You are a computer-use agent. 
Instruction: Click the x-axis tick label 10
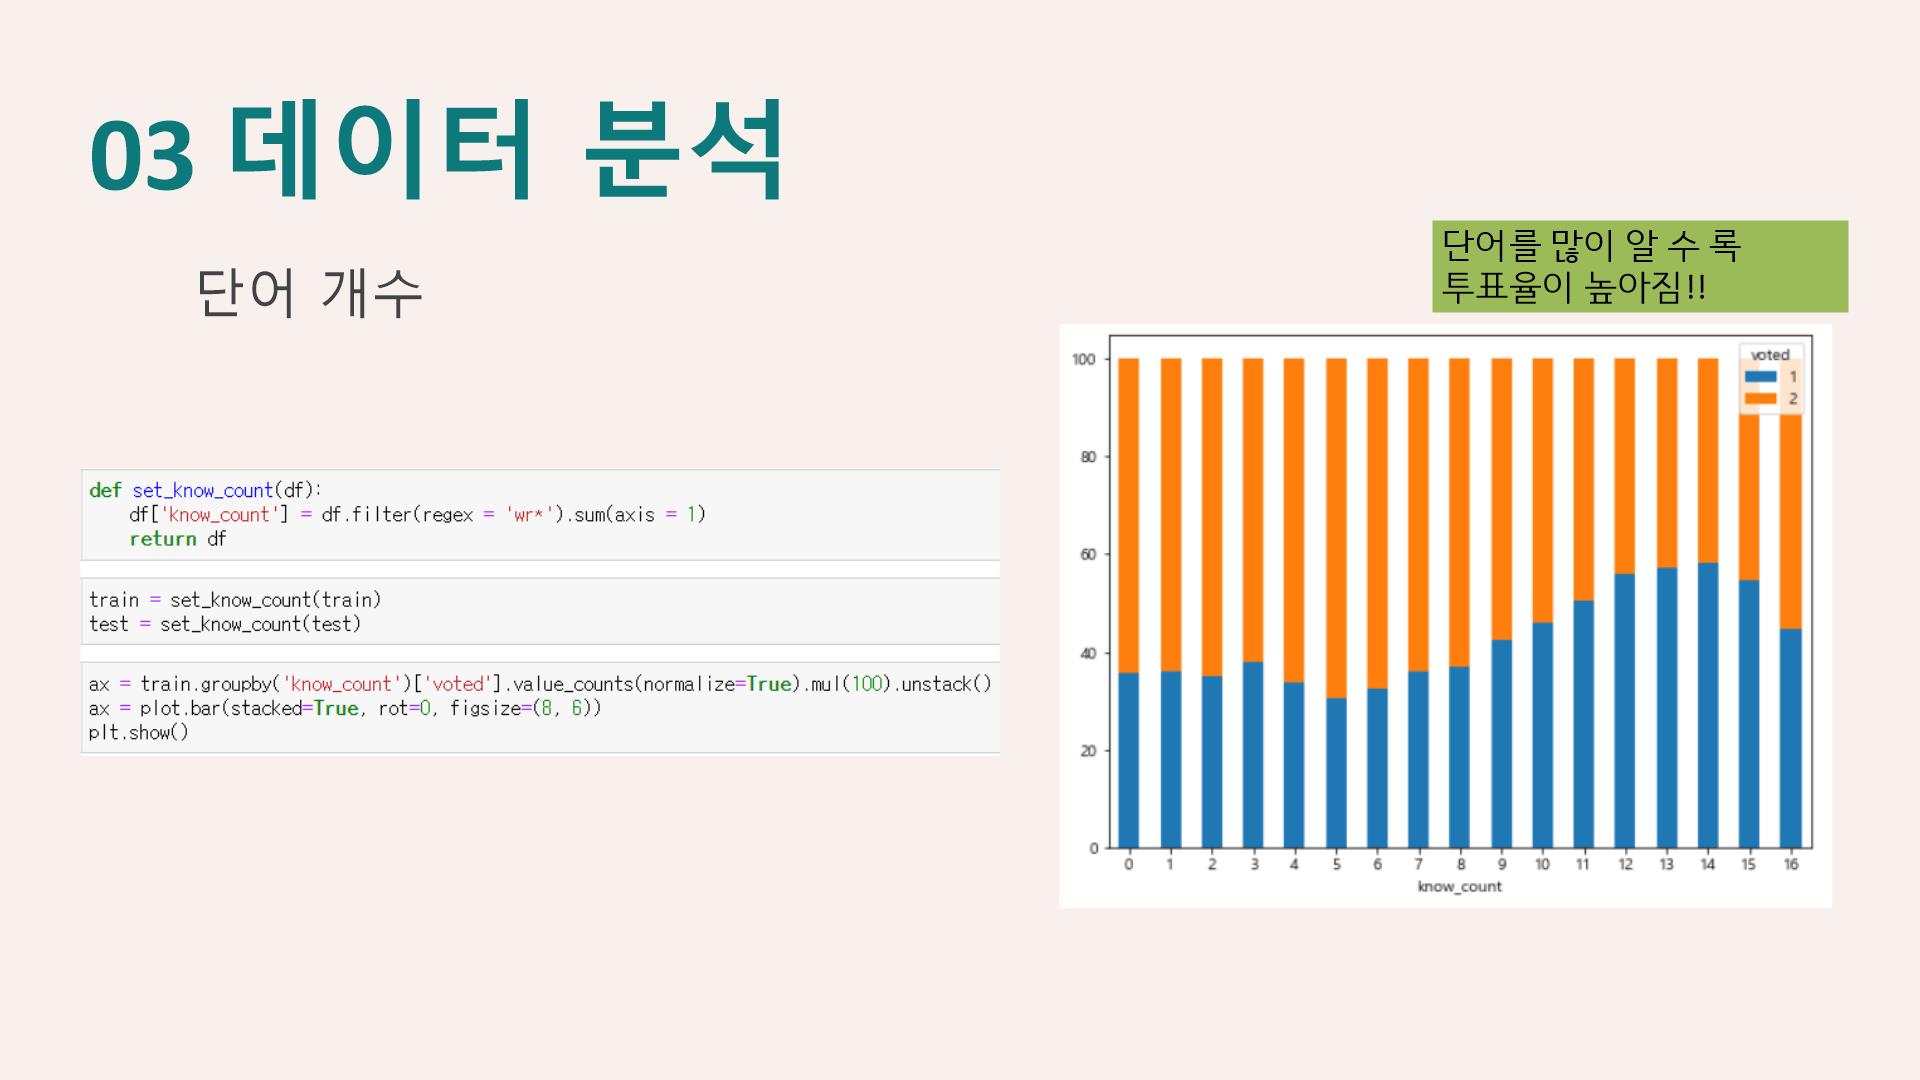pyautogui.click(x=1542, y=865)
